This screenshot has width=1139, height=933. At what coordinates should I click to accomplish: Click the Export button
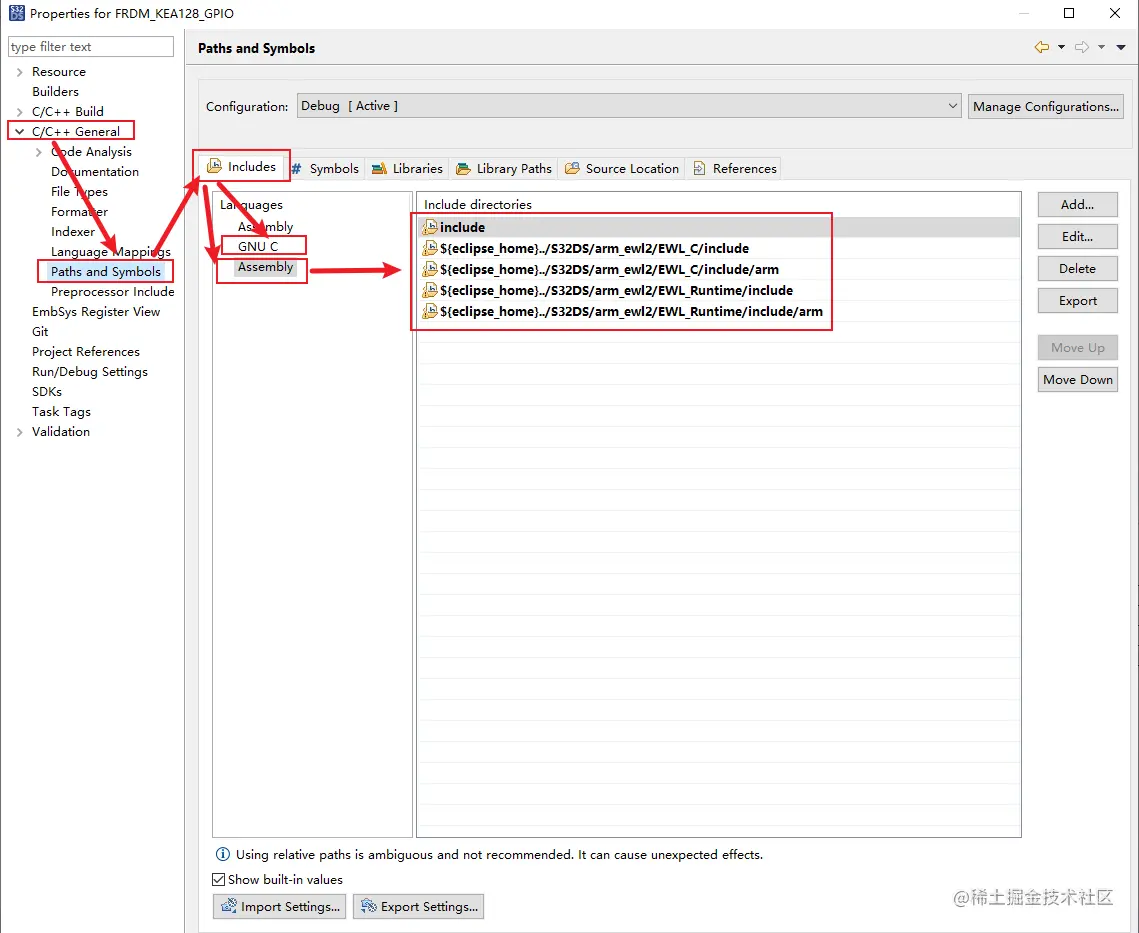1077,301
